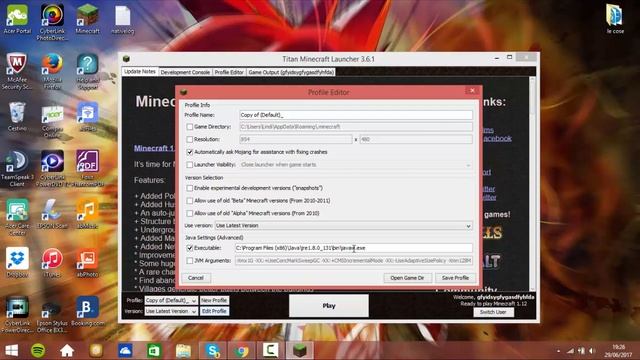Click the Cancel button
The height and width of the screenshot is (360, 640).
pyautogui.click(x=196, y=278)
